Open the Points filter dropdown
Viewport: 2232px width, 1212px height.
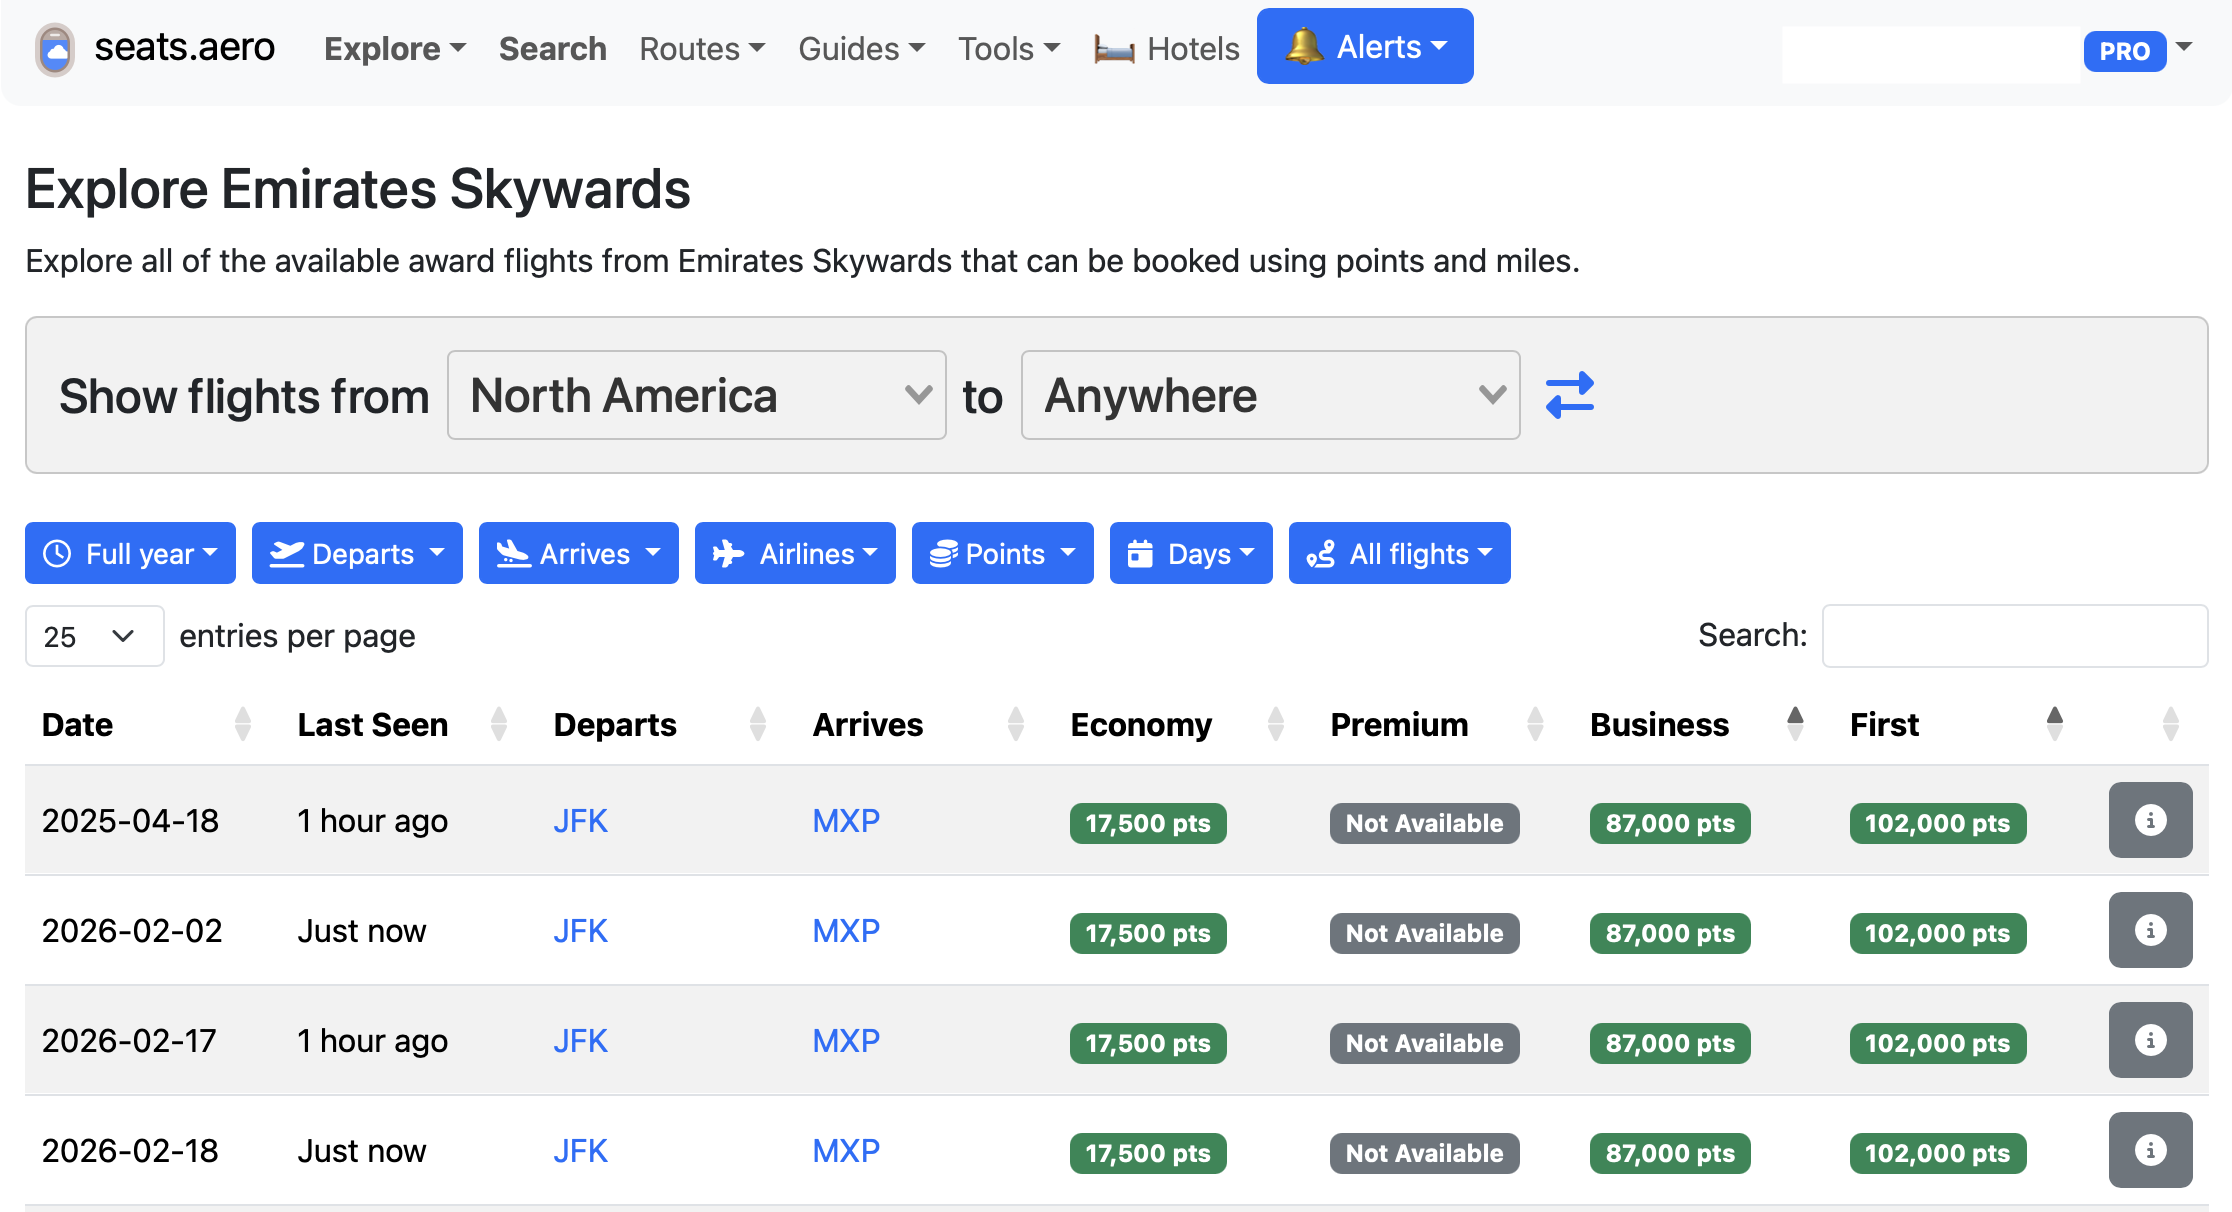point(1003,553)
